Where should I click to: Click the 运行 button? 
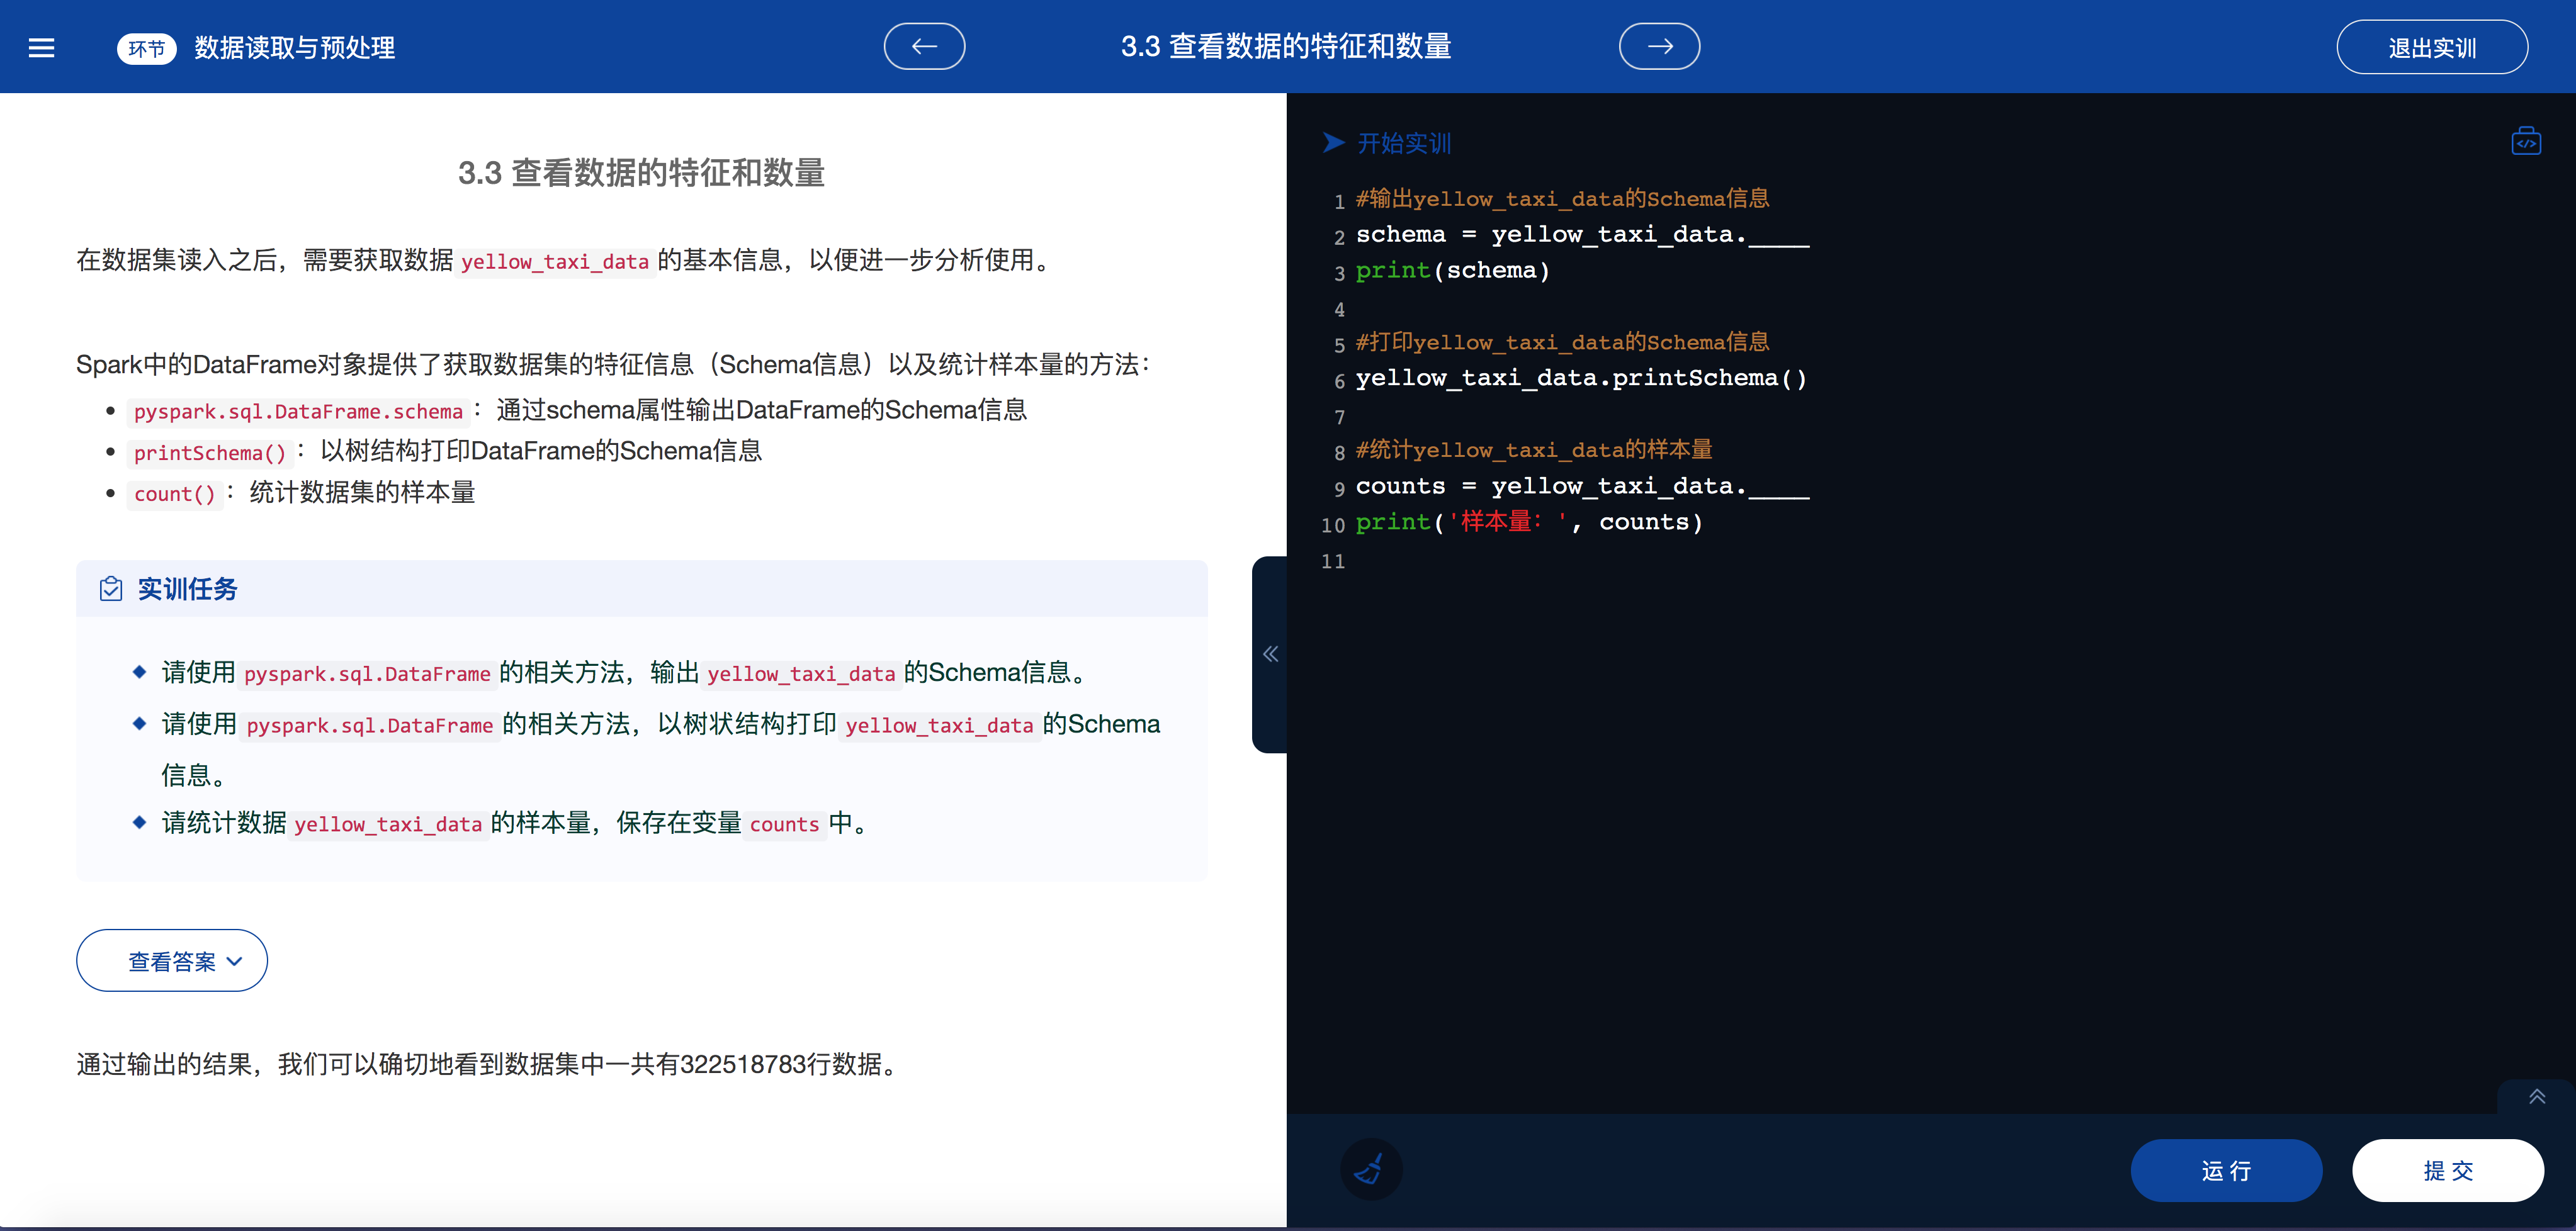(x=2226, y=1170)
